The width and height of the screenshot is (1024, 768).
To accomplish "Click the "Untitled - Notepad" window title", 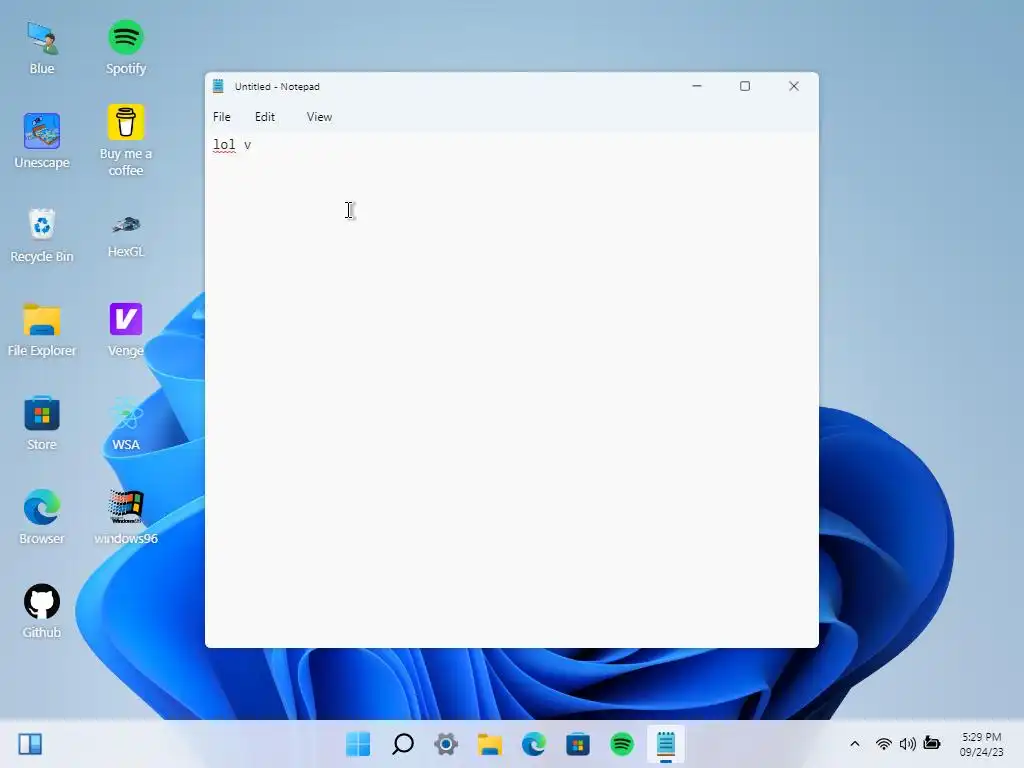I will click(x=277, y=86).
